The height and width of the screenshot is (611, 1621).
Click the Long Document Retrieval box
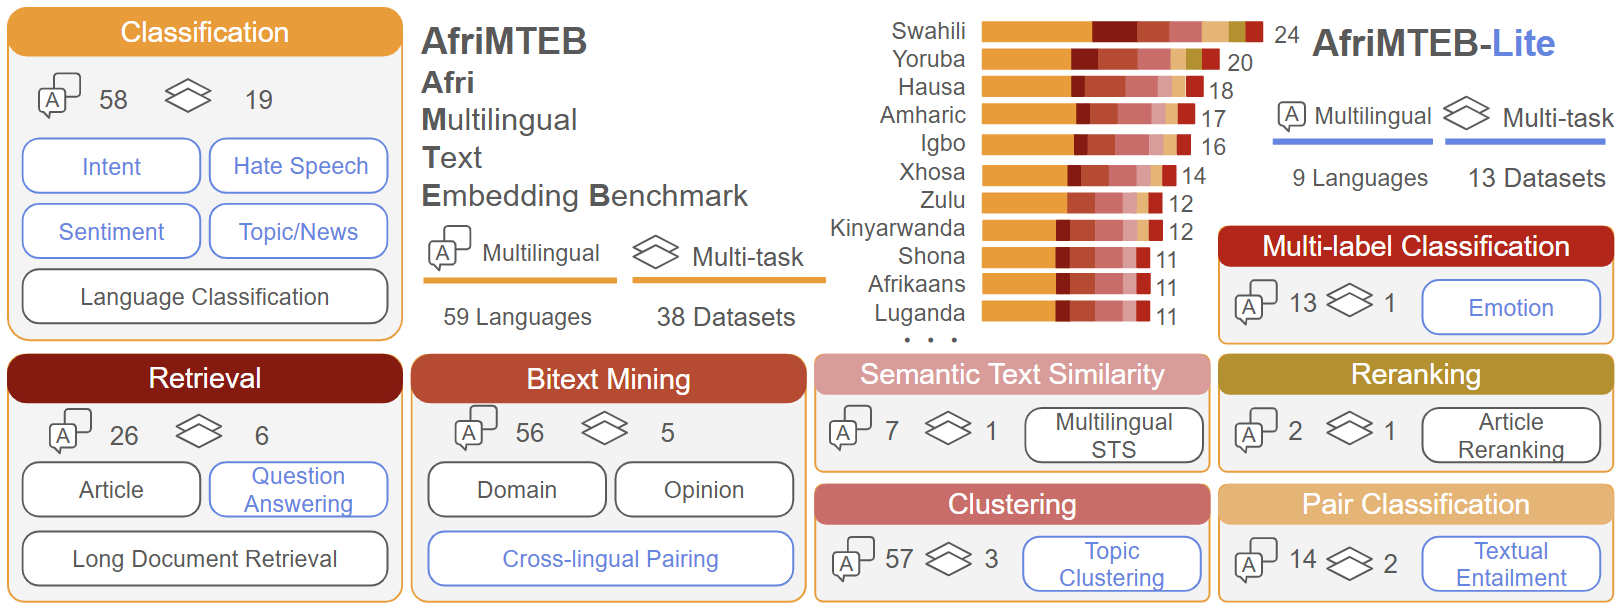click(205, 559)
